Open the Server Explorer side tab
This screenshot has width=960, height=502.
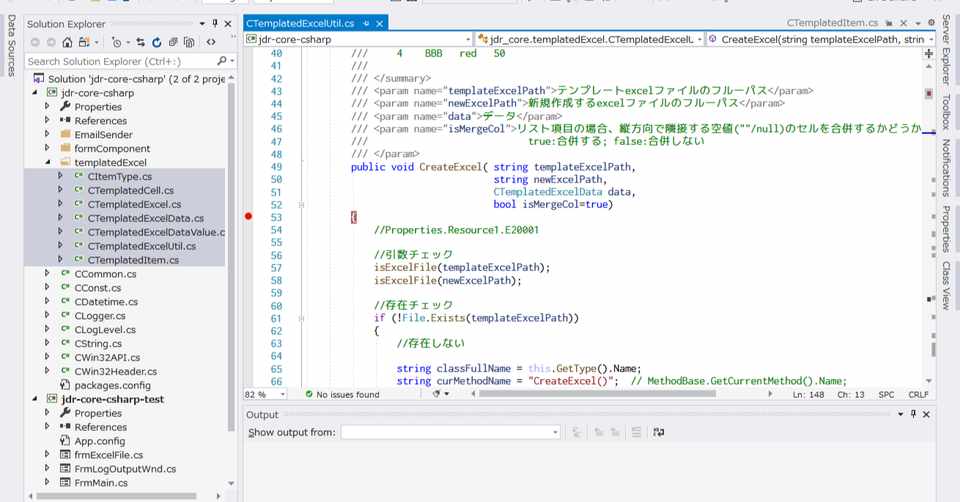coord(947,50)
